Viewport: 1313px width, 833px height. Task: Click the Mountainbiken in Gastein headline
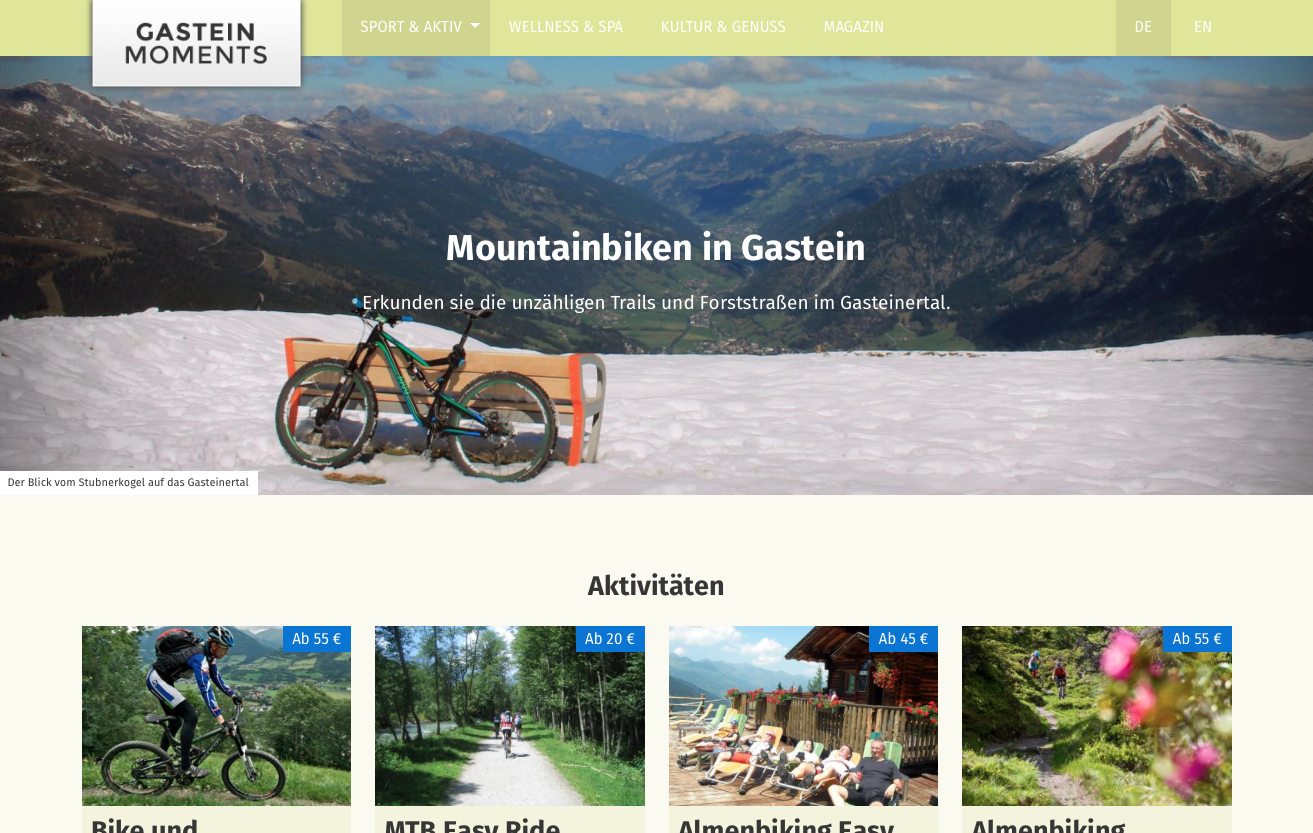pyautogui.click(x=656, y=248)
